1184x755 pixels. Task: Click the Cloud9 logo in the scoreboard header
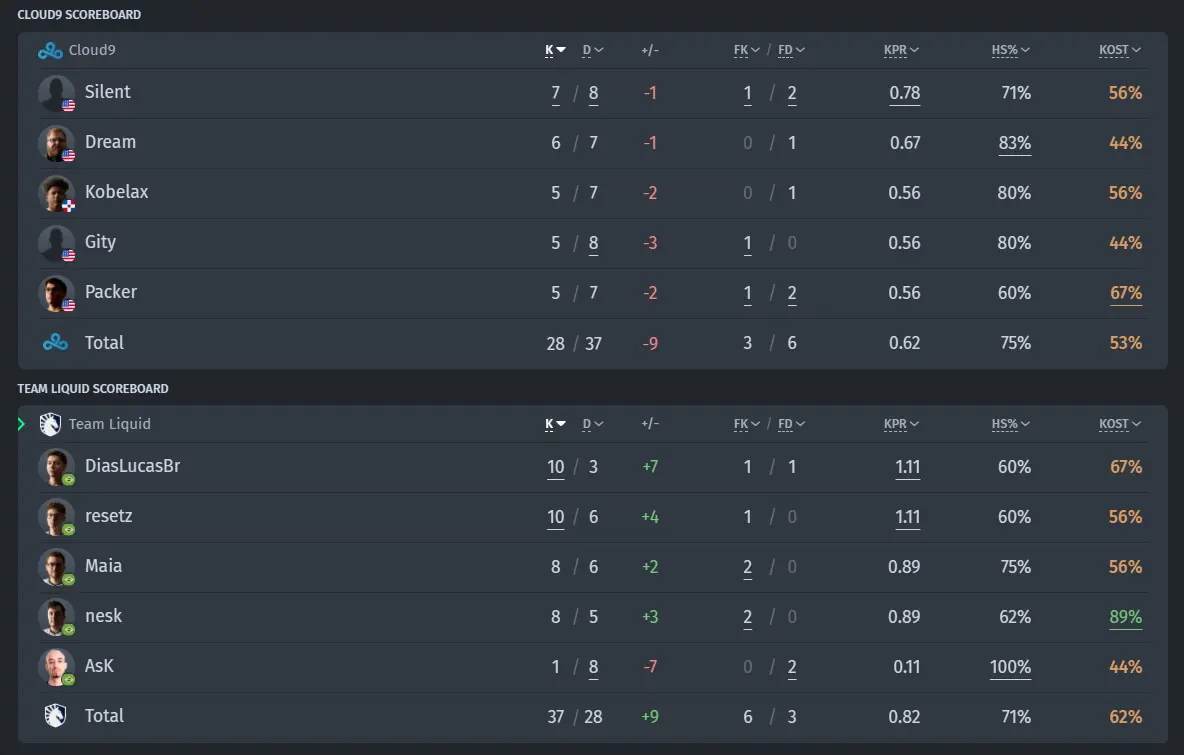[50, 51]
